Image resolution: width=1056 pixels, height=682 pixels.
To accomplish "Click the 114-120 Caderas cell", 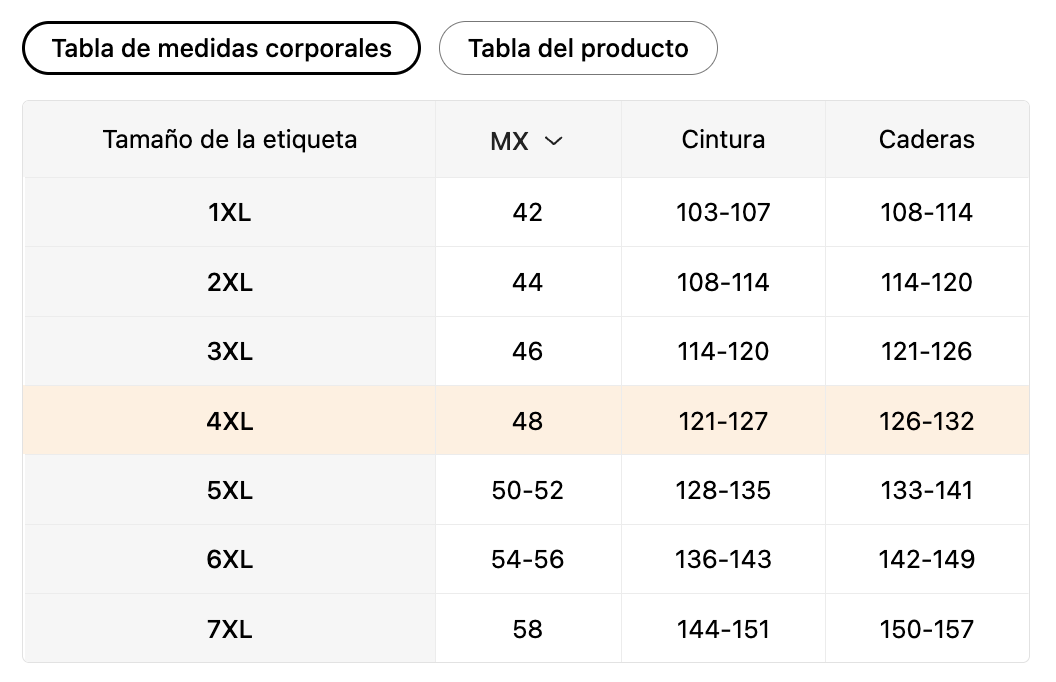I will (926, 282).
